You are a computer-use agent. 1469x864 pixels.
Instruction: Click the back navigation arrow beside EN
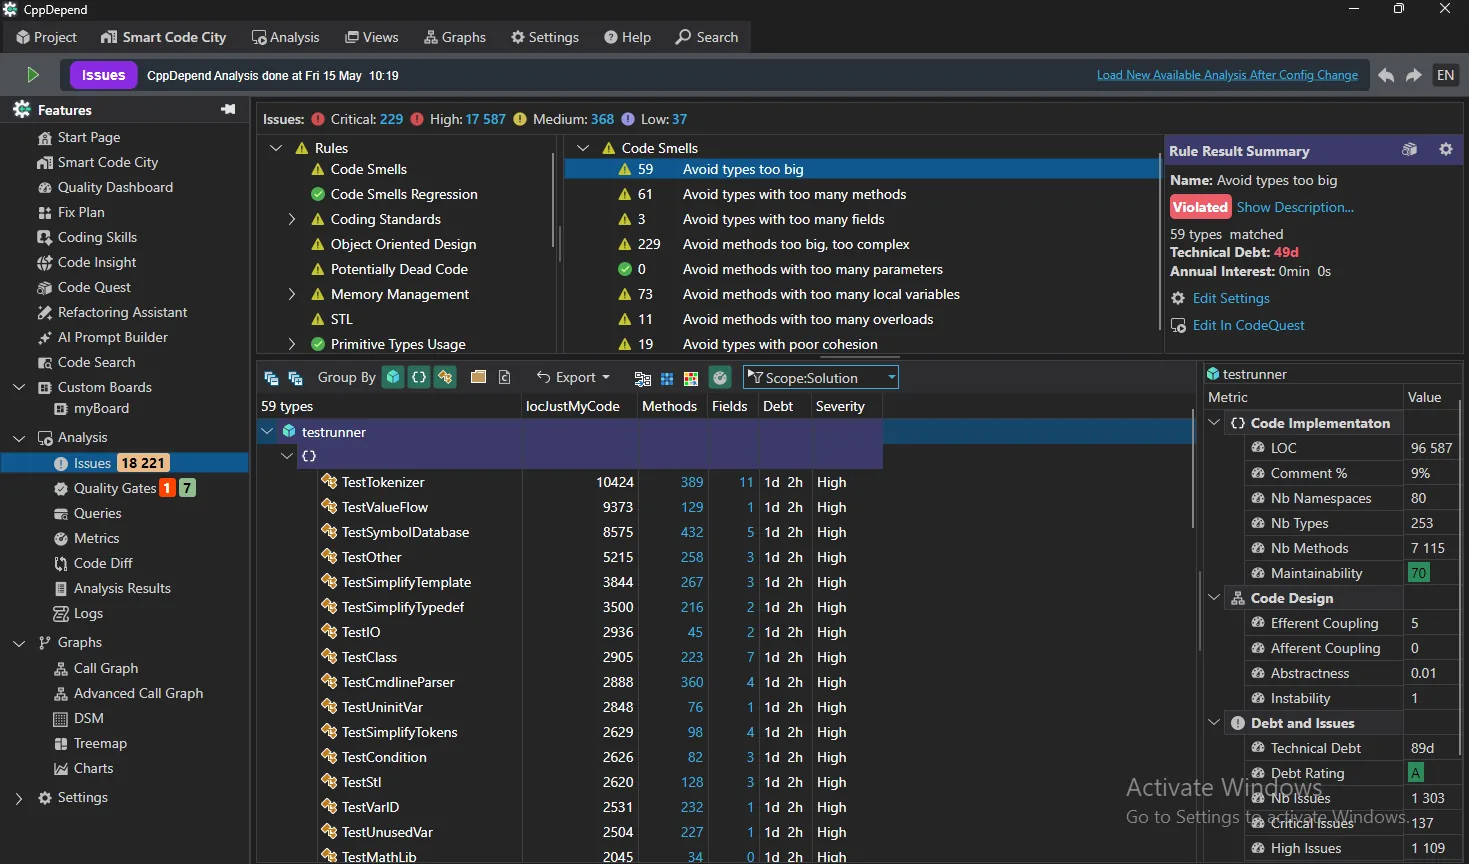(1386, 75)
